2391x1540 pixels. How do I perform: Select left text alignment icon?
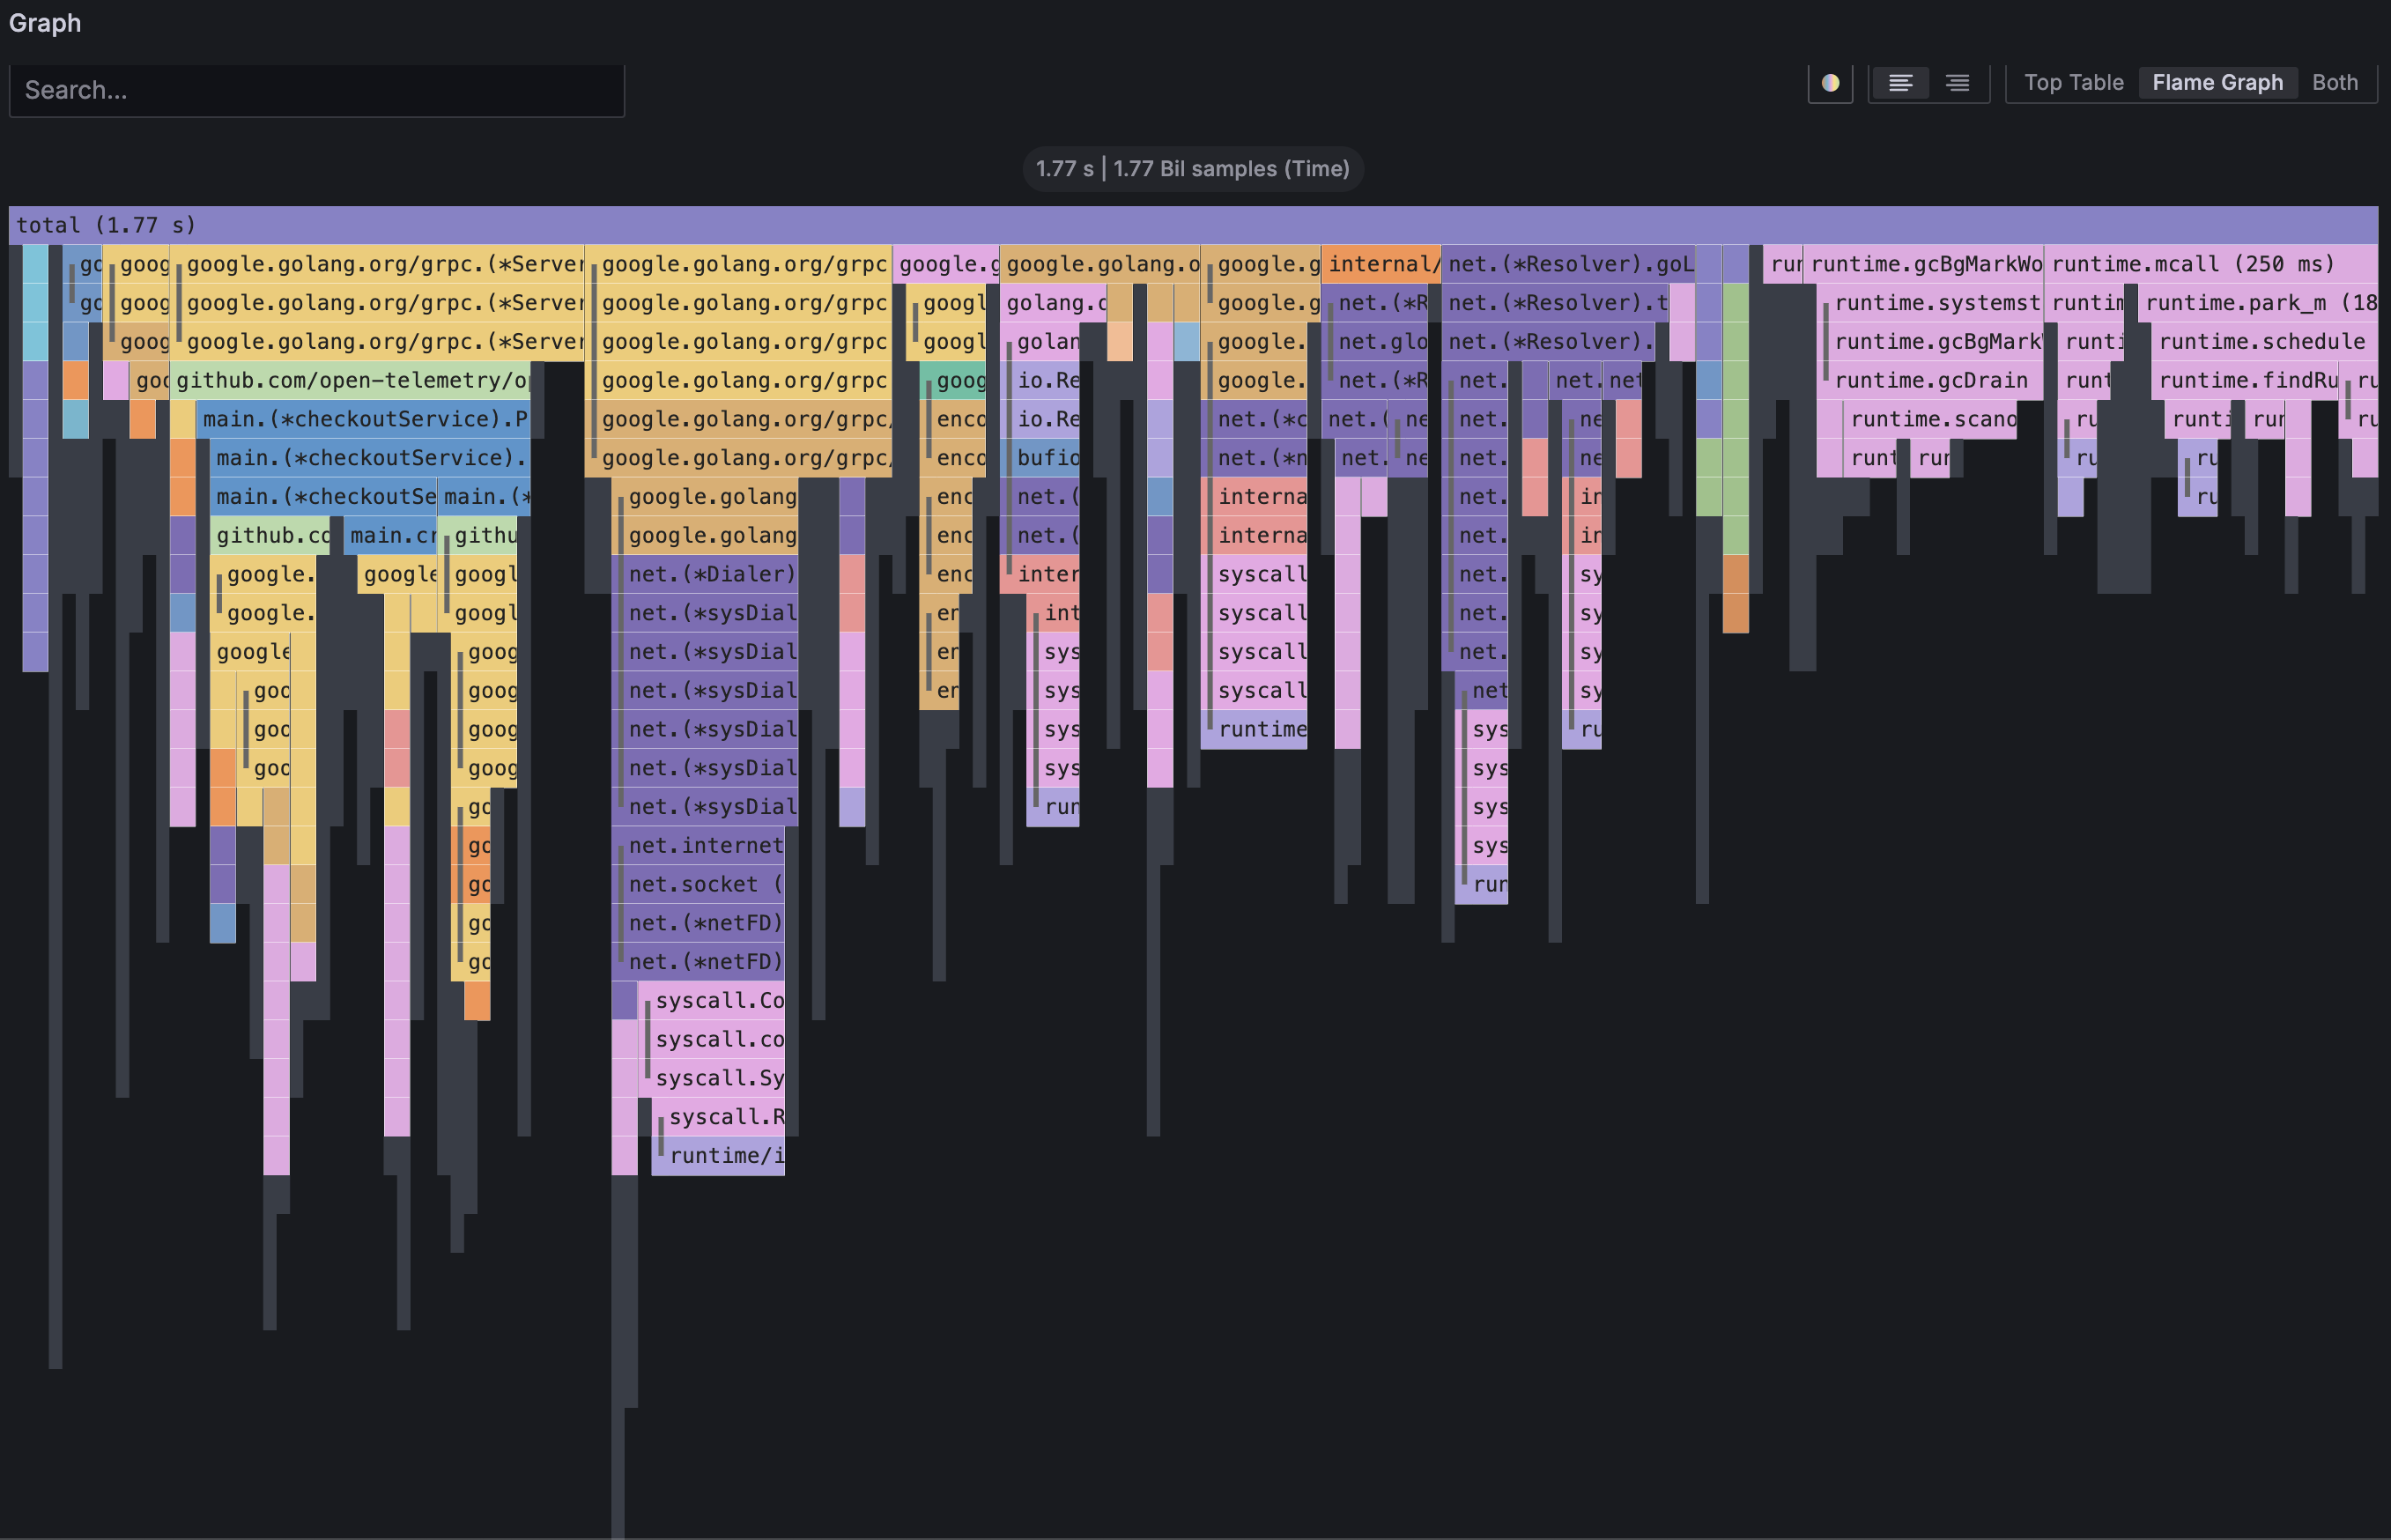click(x=1900, y=83)
